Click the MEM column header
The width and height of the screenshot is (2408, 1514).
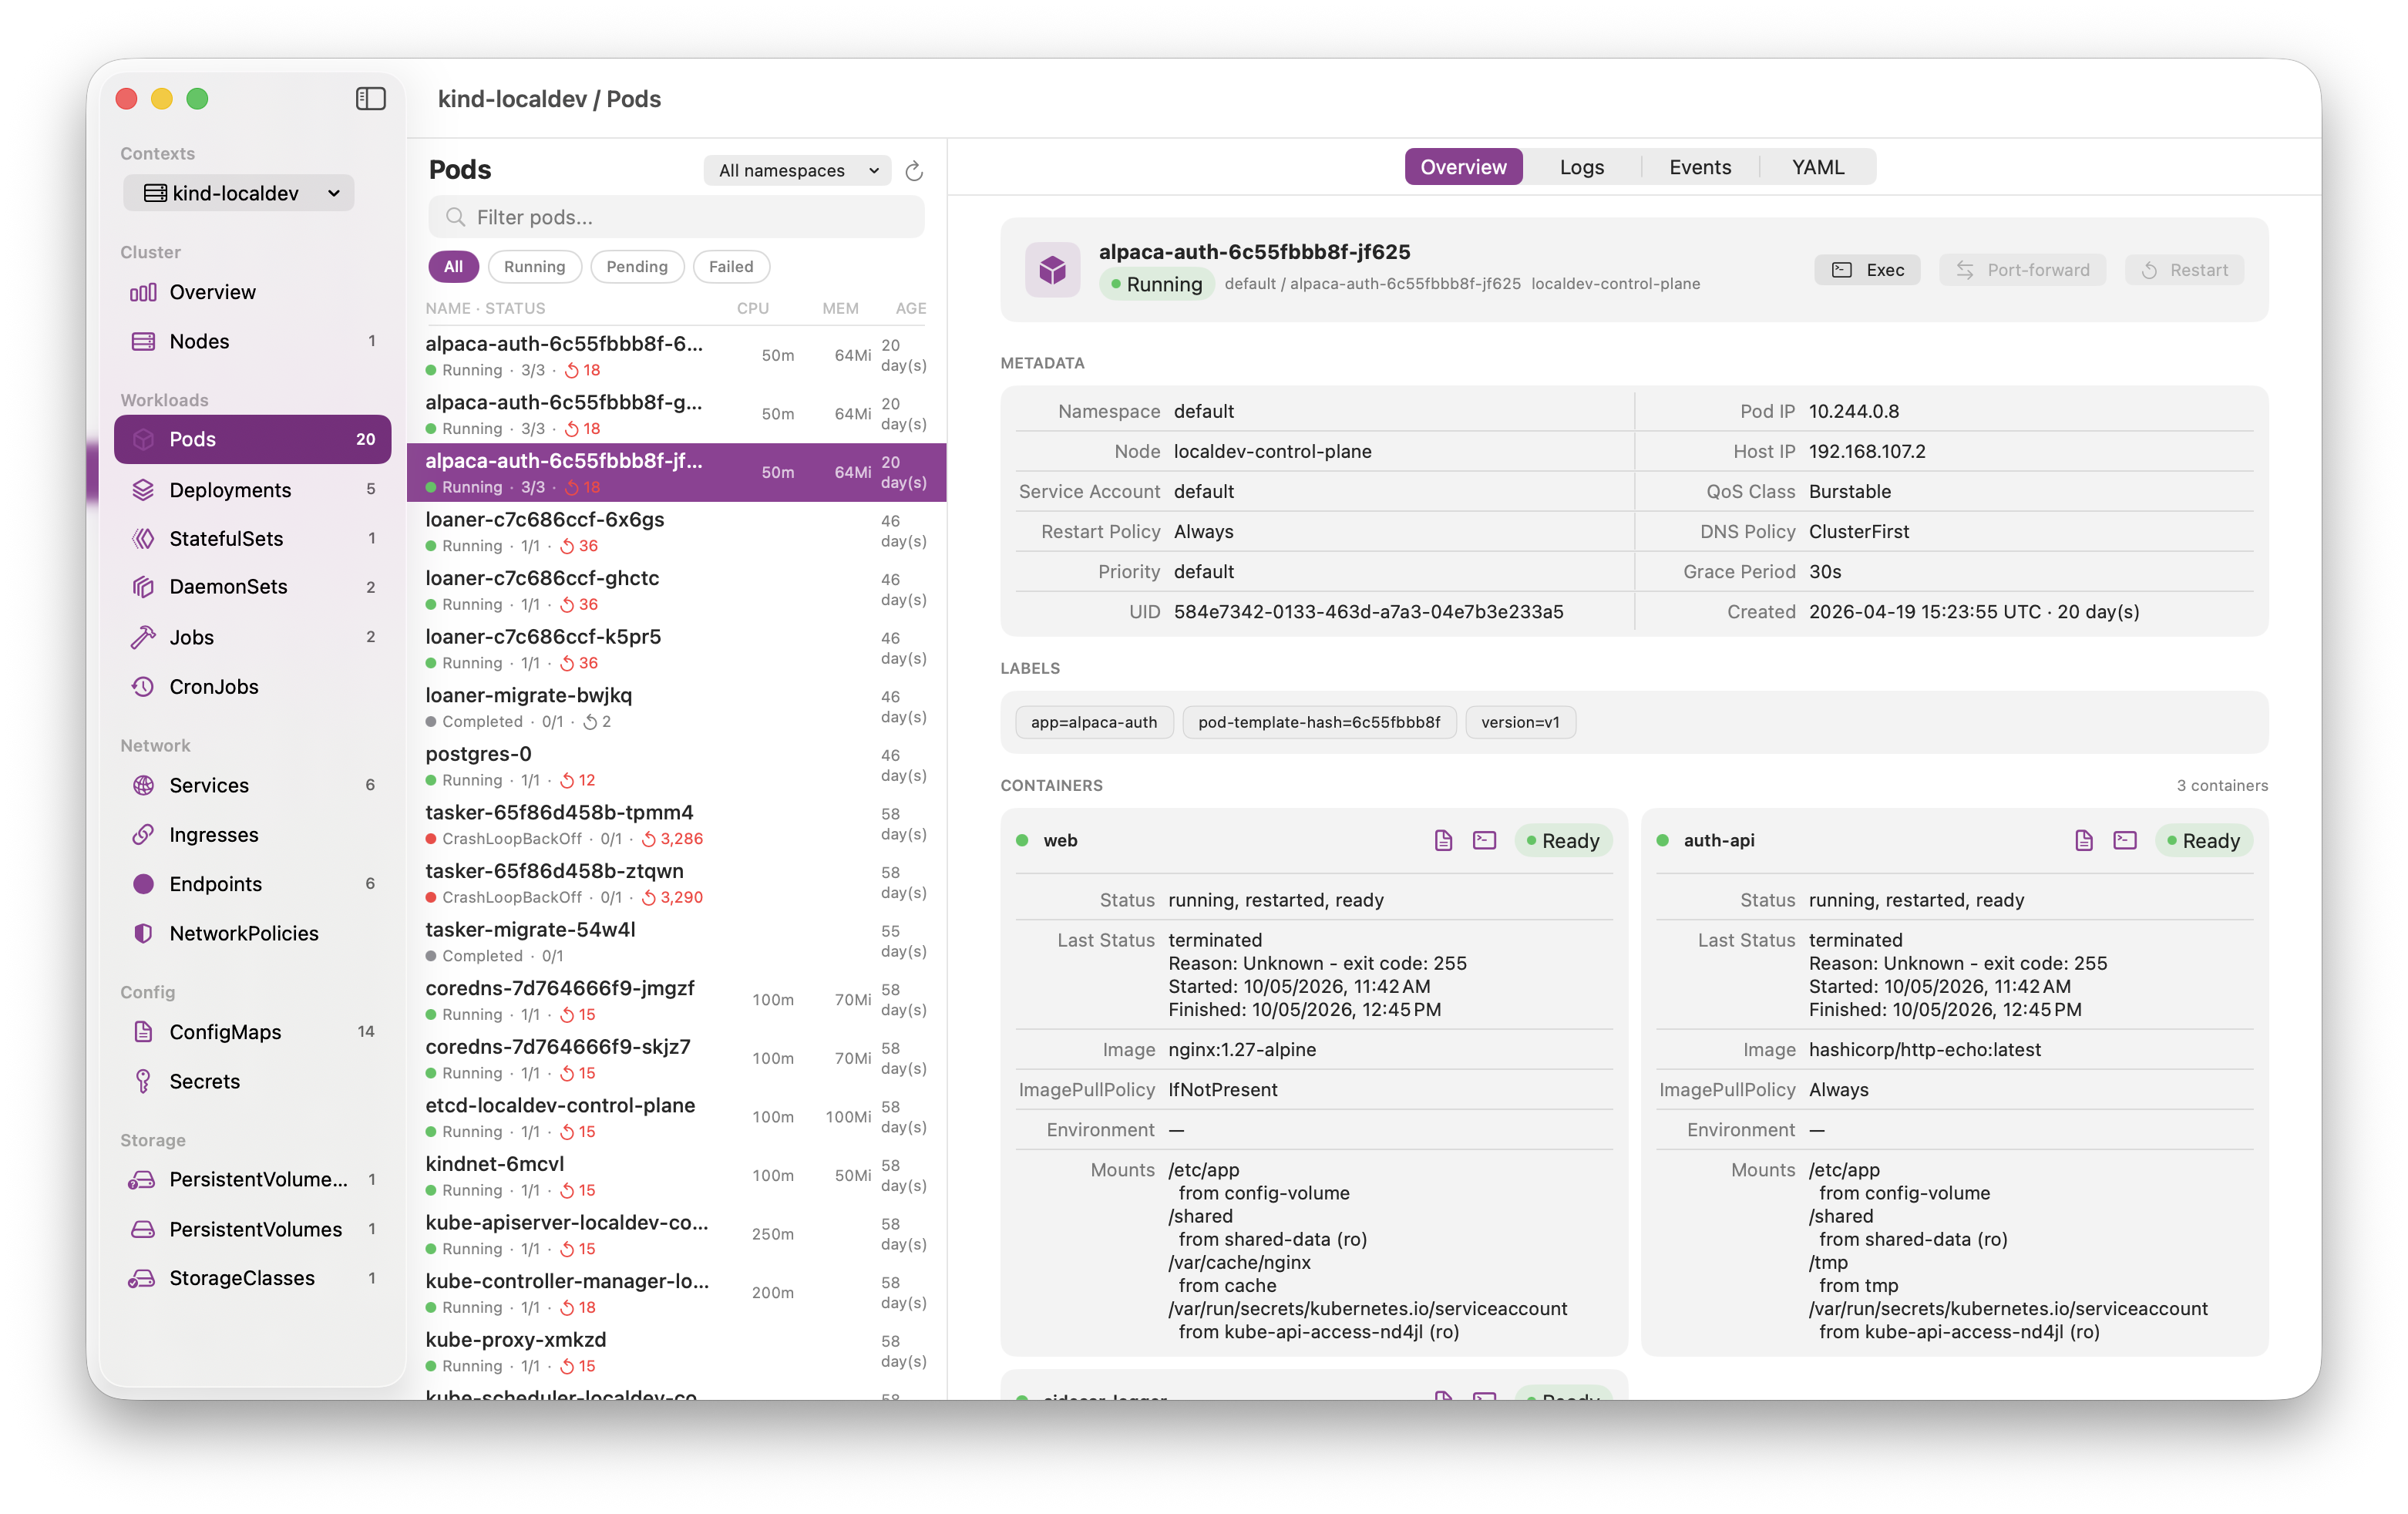(x=840, y=308)
